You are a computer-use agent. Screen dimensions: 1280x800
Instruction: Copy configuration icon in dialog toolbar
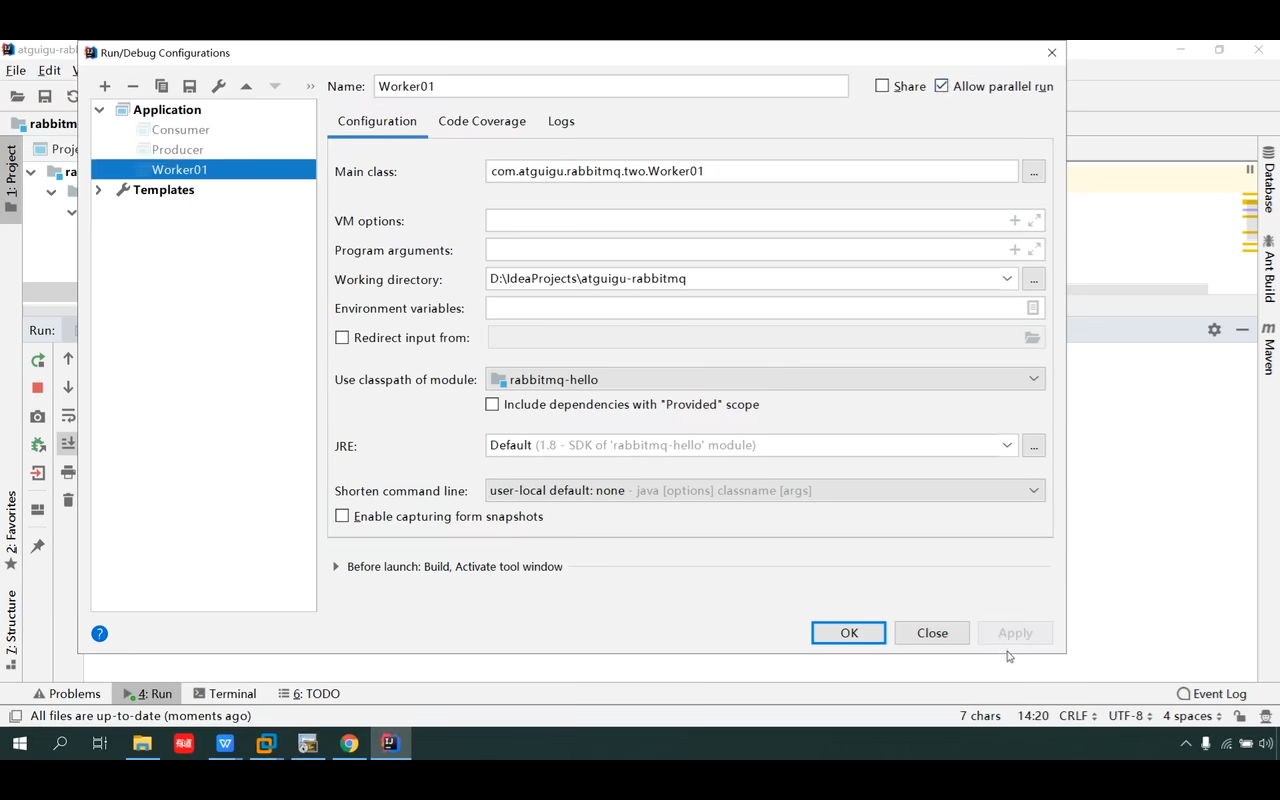(161, 86)
